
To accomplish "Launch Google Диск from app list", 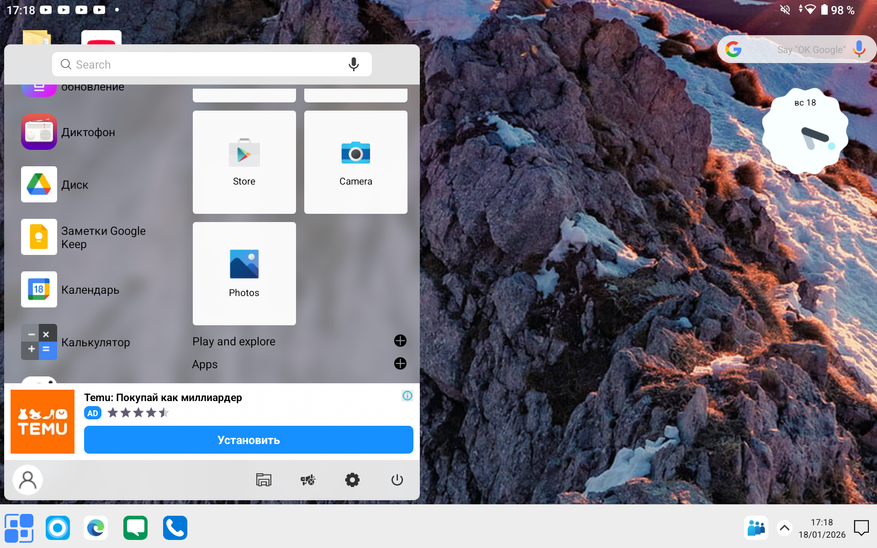I will 55,185.
